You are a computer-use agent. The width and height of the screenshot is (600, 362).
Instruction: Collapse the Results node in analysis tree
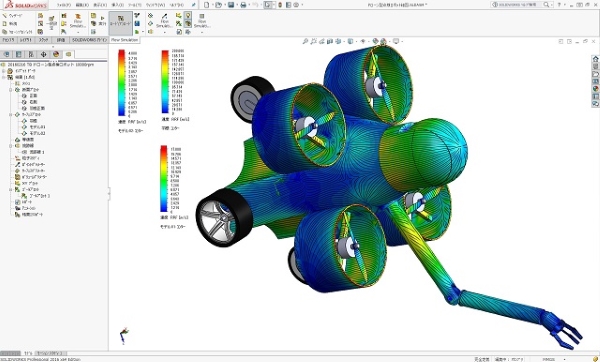[4, 77]
